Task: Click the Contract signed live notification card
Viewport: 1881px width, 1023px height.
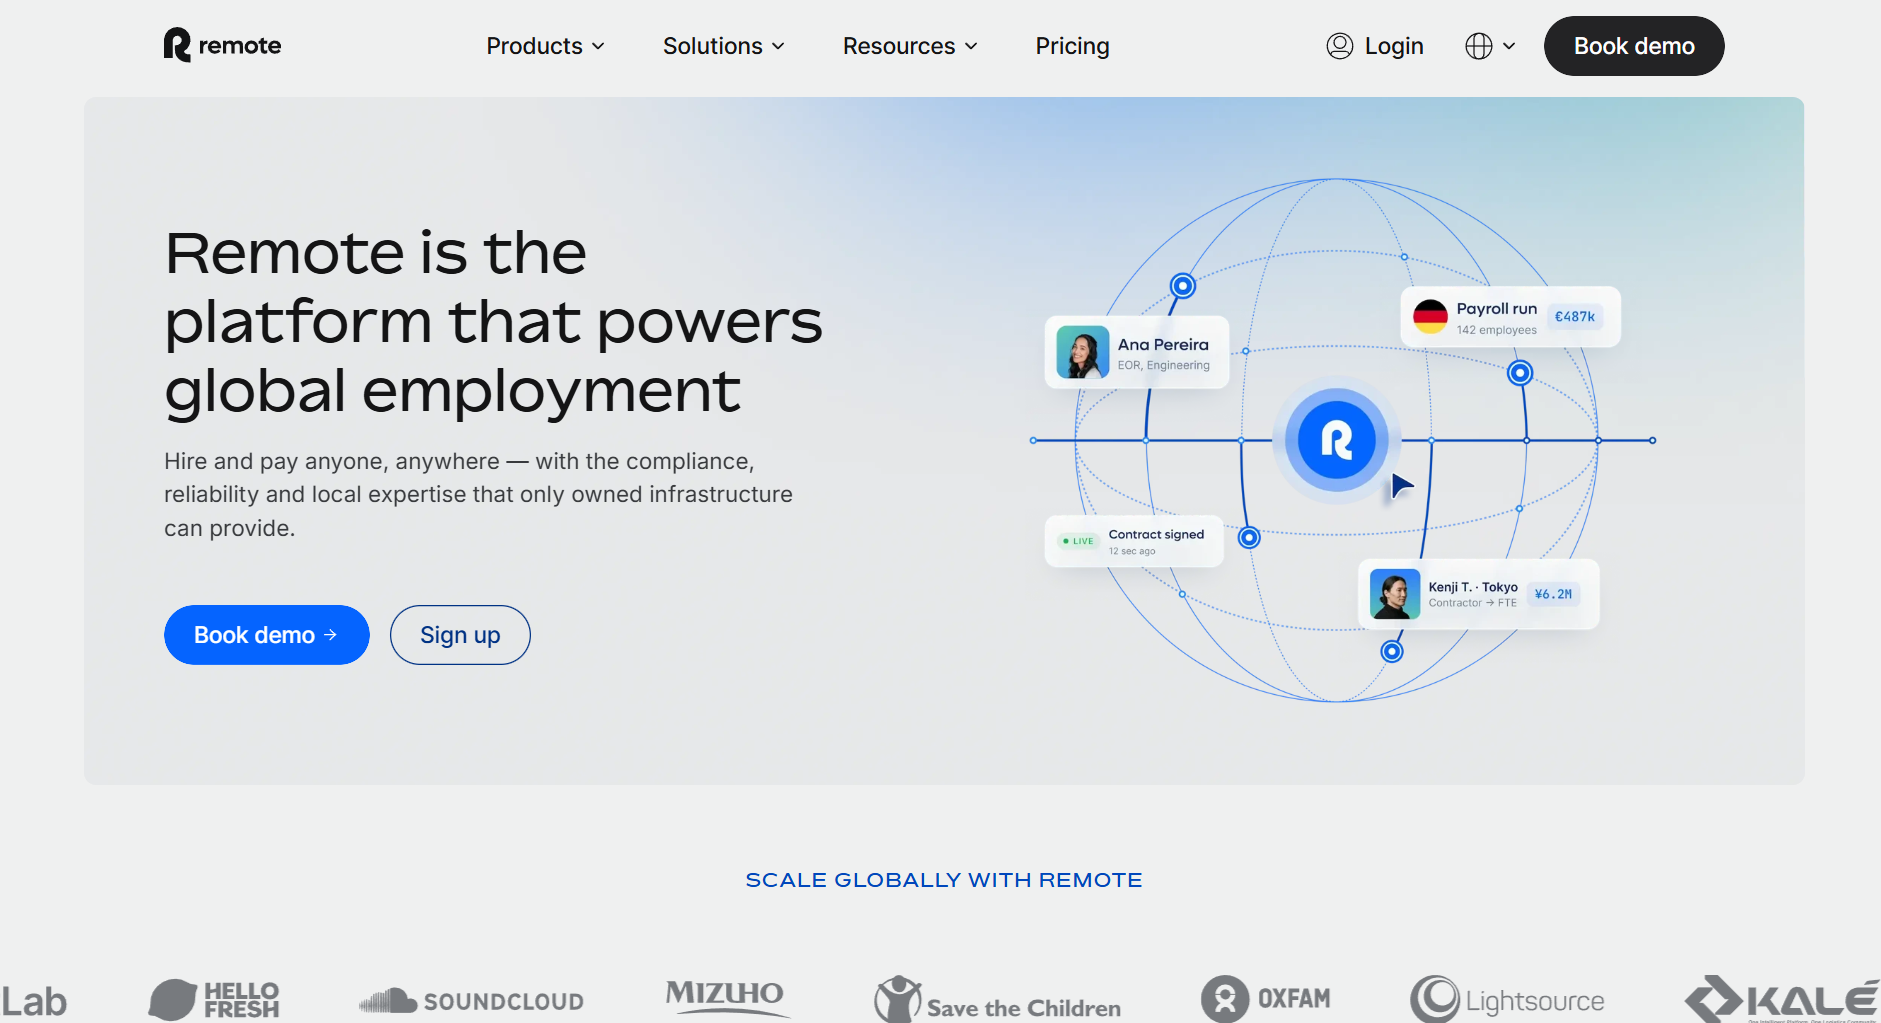Action: click(x=1134, y=541)
